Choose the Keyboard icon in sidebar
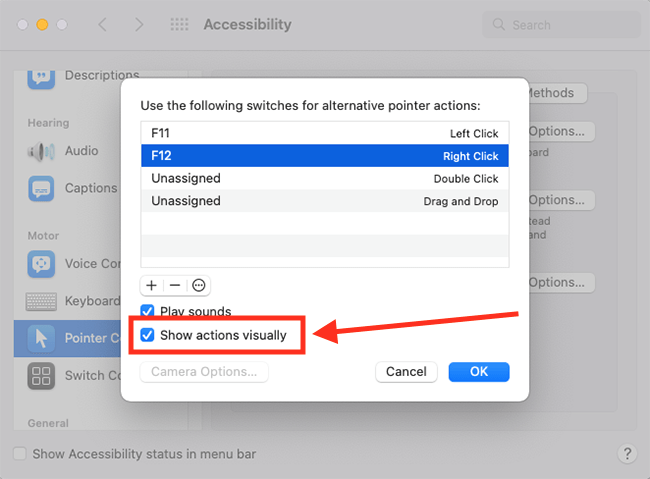This screenshot has width=650, height=479. pyautogui.click(x=41, y=302)
